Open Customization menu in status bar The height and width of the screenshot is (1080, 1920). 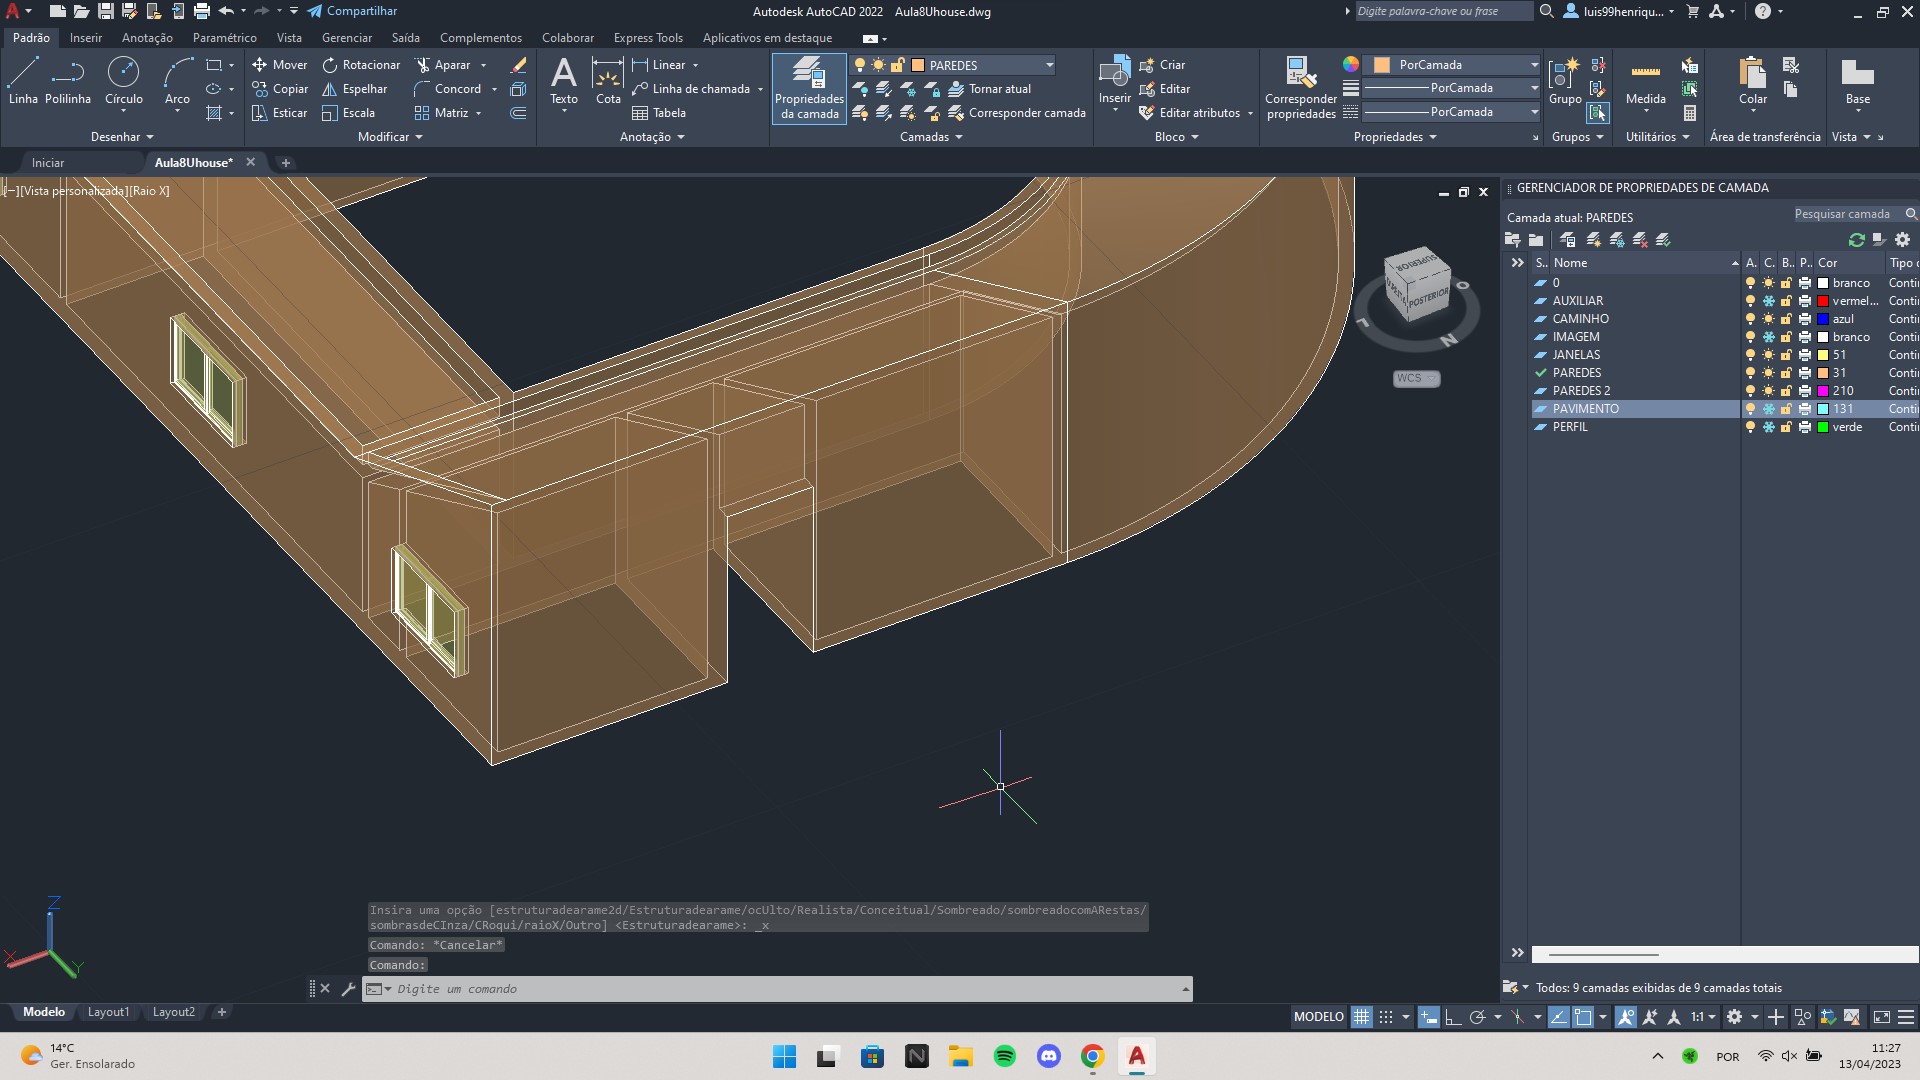coord(1905,1017)
